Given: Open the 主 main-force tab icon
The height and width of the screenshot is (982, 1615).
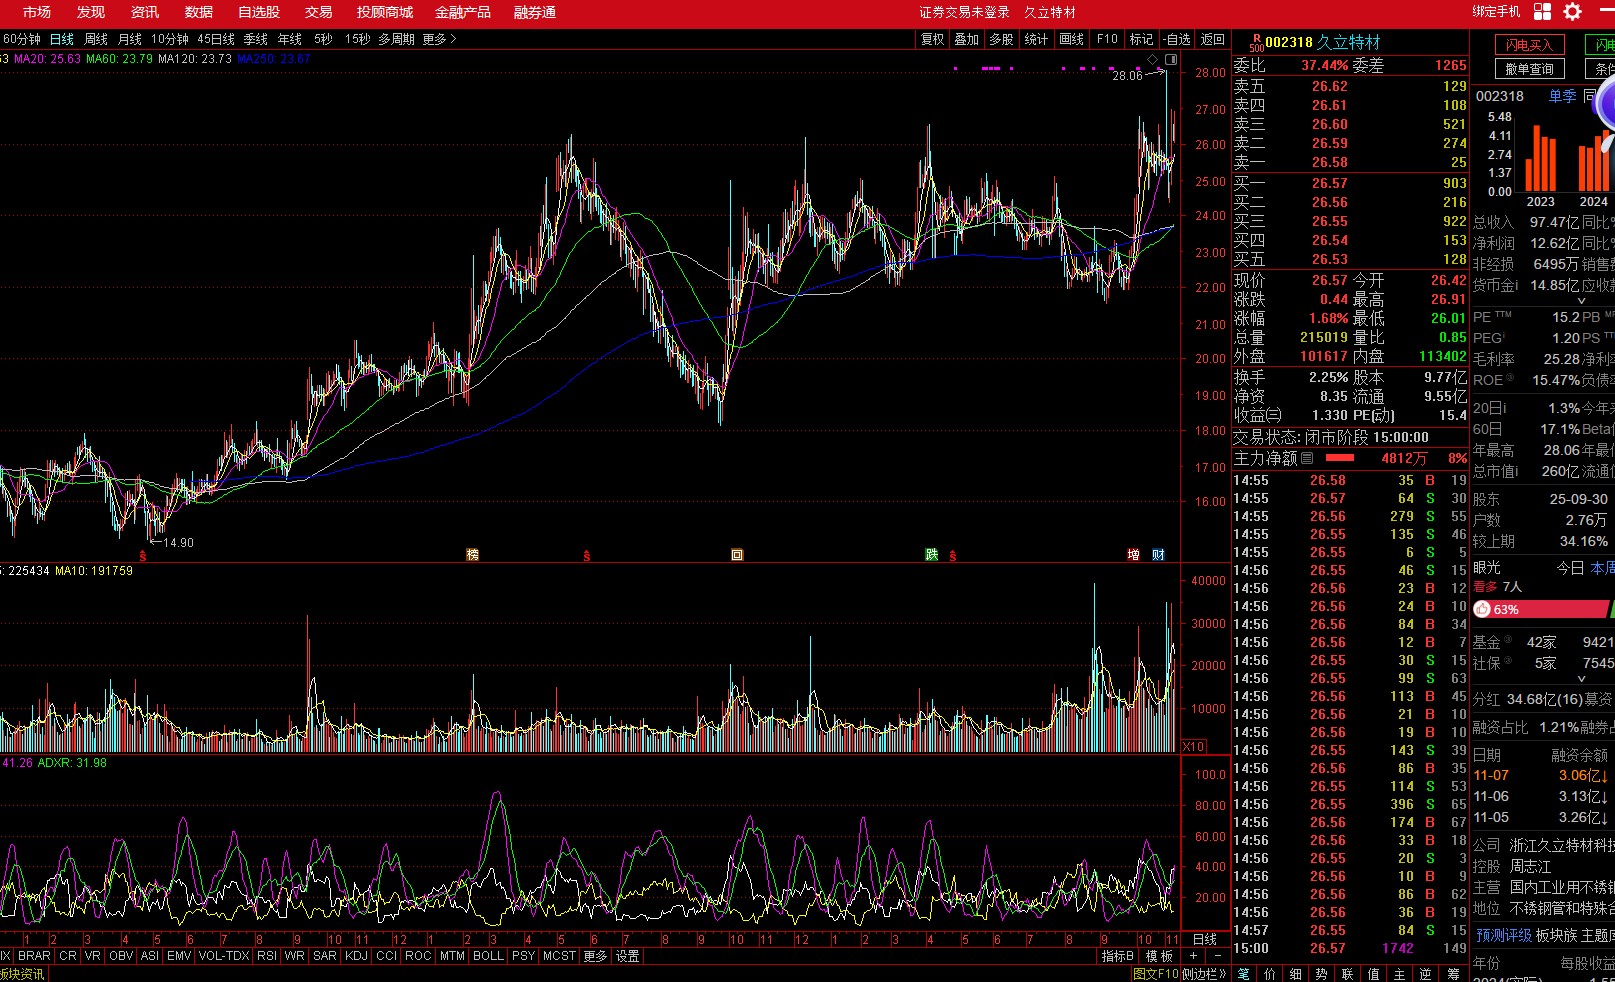Looking at the screenshot, I should click(1400, 974).
